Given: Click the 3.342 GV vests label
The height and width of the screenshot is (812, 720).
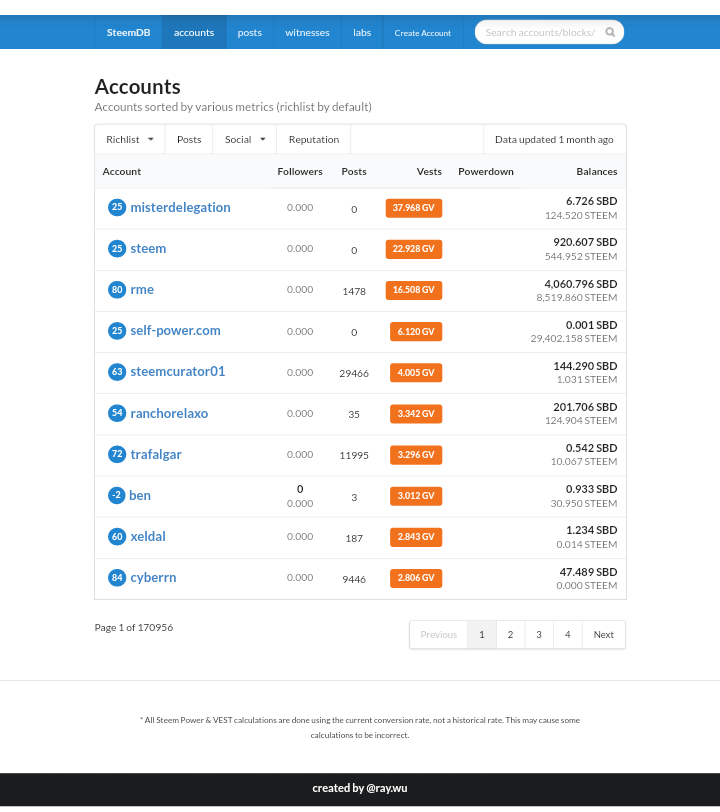Looking at the screenshot, I should (416, 413).
